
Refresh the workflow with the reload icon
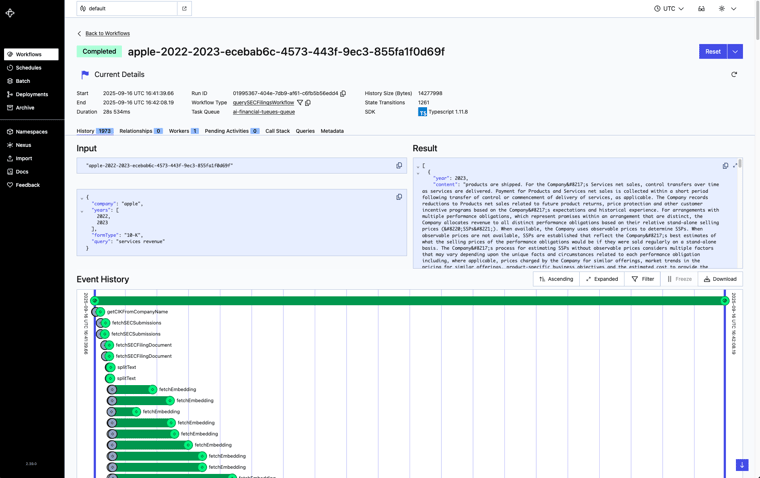(734, 75)
